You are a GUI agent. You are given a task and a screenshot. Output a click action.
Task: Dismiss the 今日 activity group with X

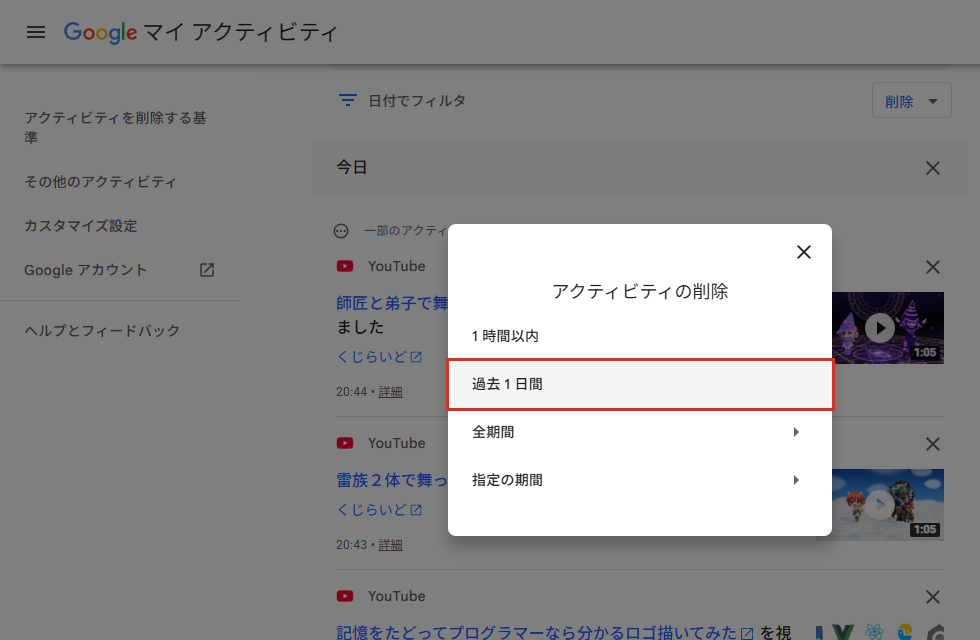point(932,168)
